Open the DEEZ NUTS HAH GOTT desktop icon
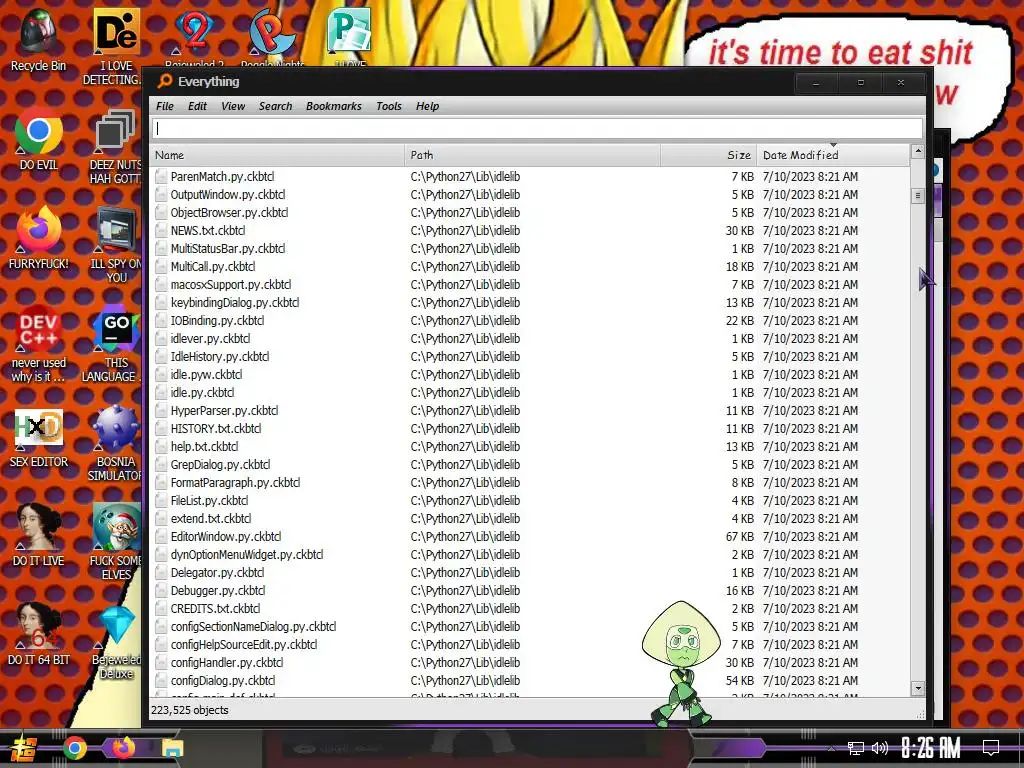1024x768 pixels. [116, 147]
